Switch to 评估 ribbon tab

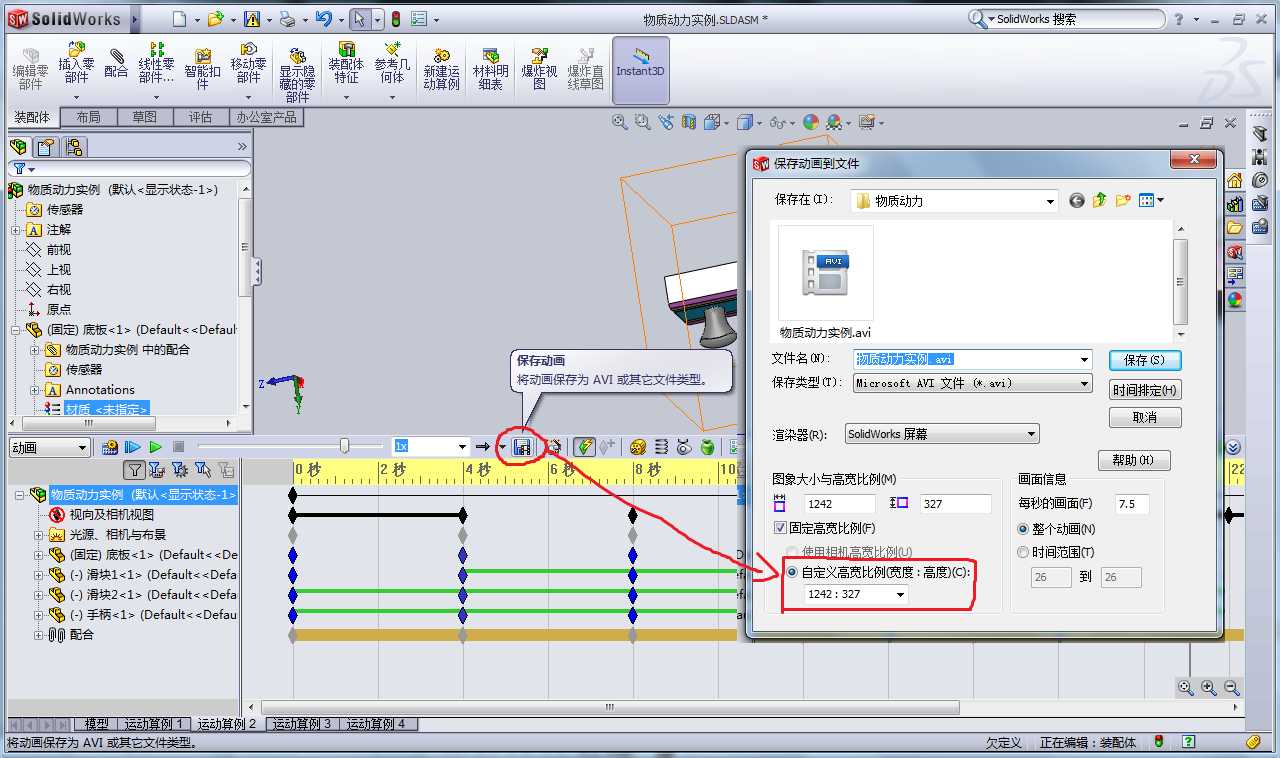coord(200,117)
